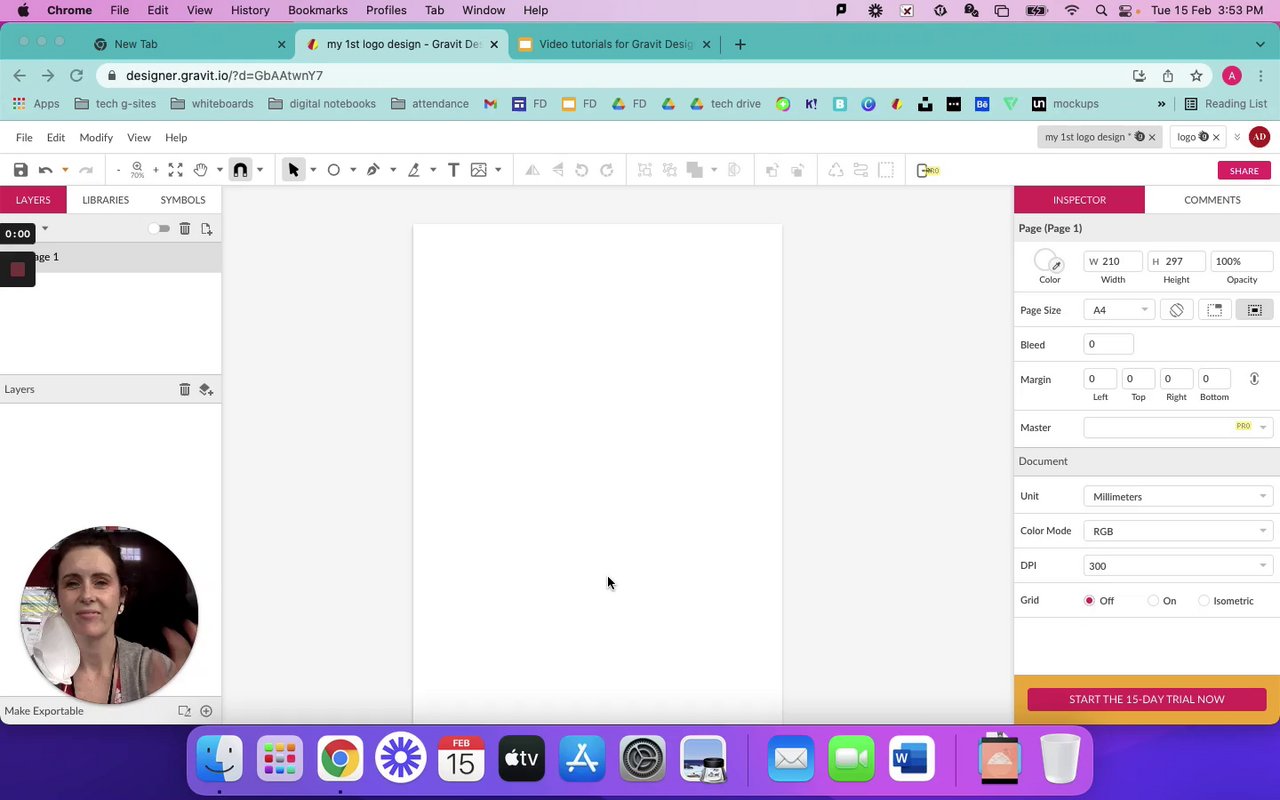Viewport: 1280px width, 800px height.
Task: Expand the undo history arrow
Action: tap(65, 170)
